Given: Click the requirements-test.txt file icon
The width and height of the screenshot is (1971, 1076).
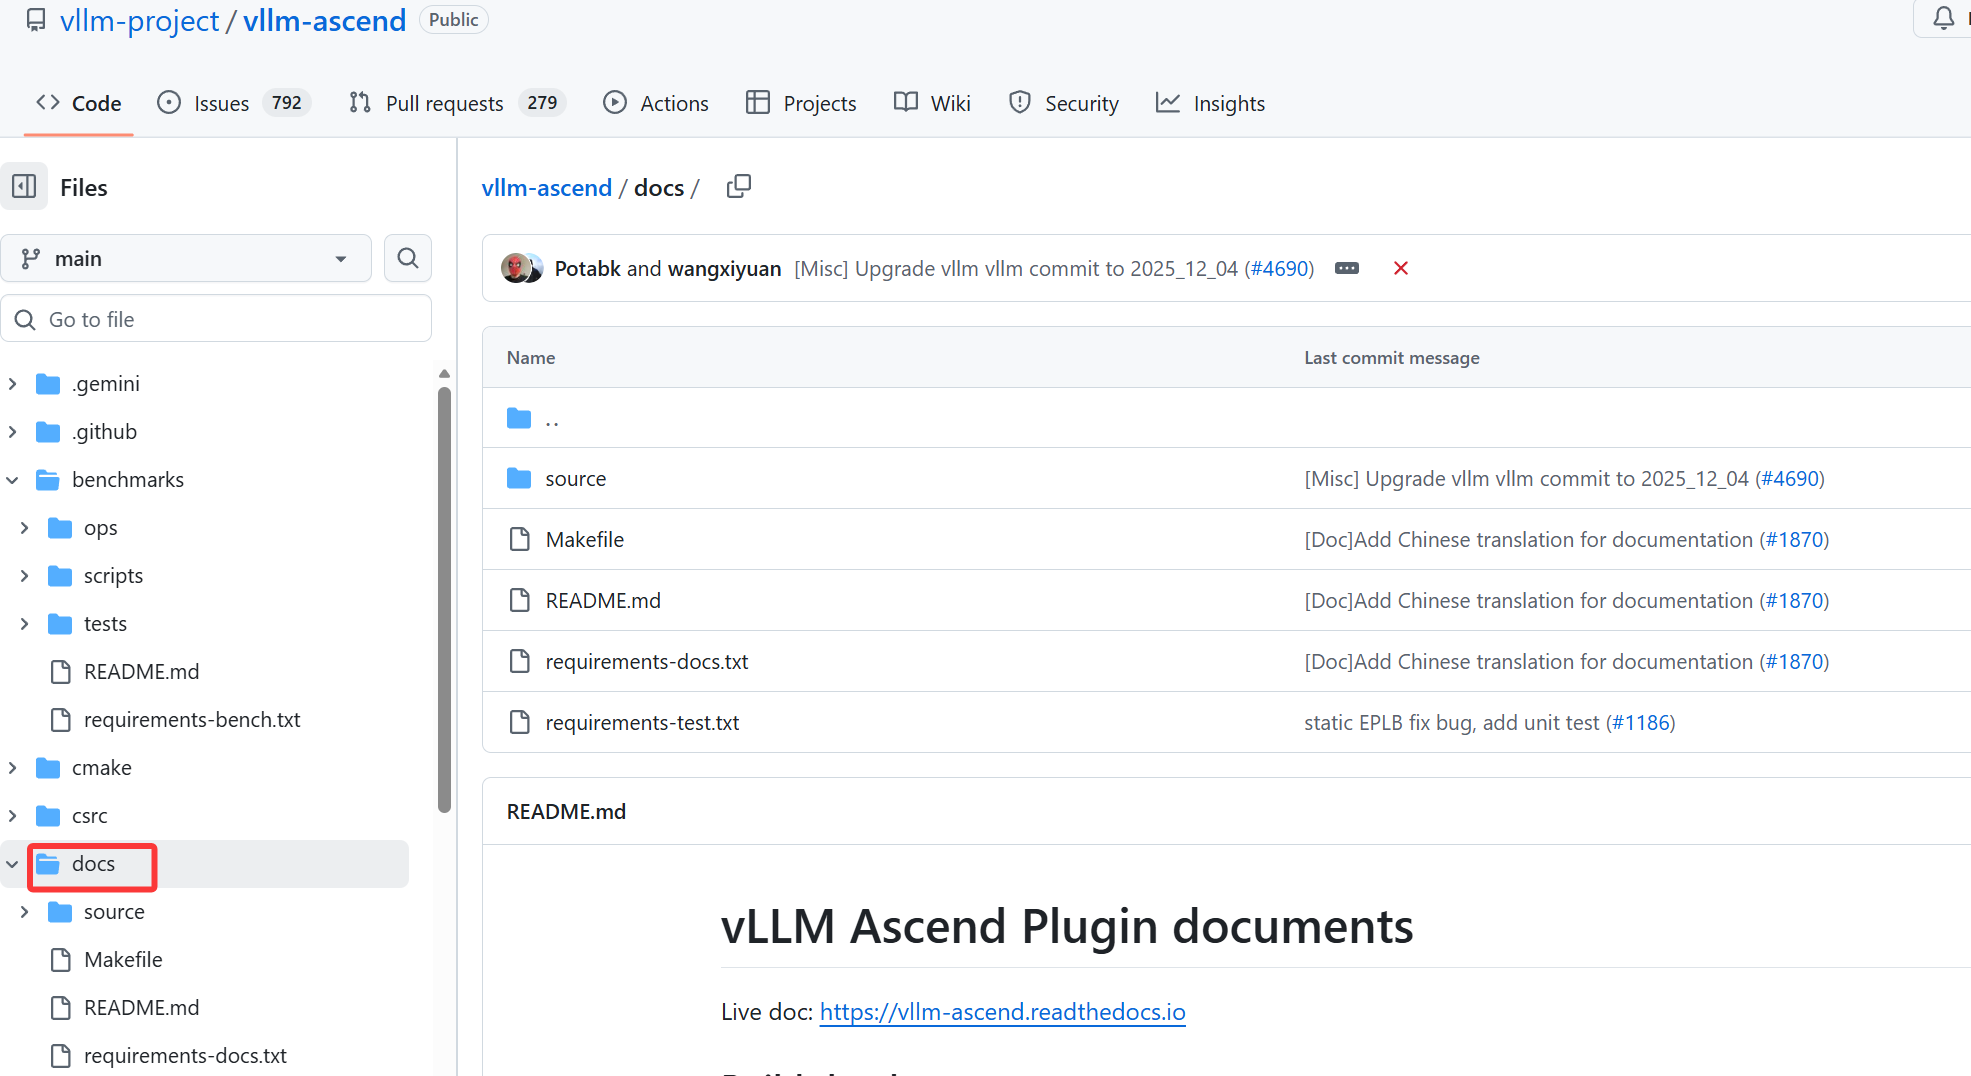Looking at the screenshot, I should click(519, 723).
